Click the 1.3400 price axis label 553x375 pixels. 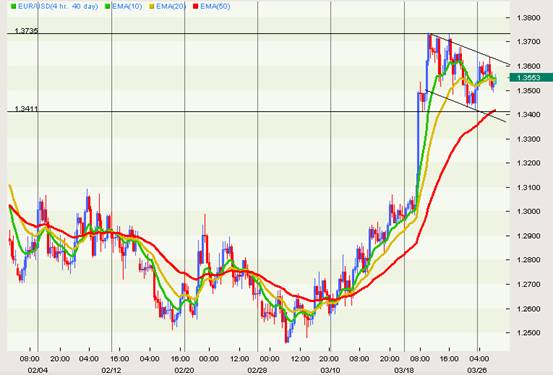[x=528, y=115]
